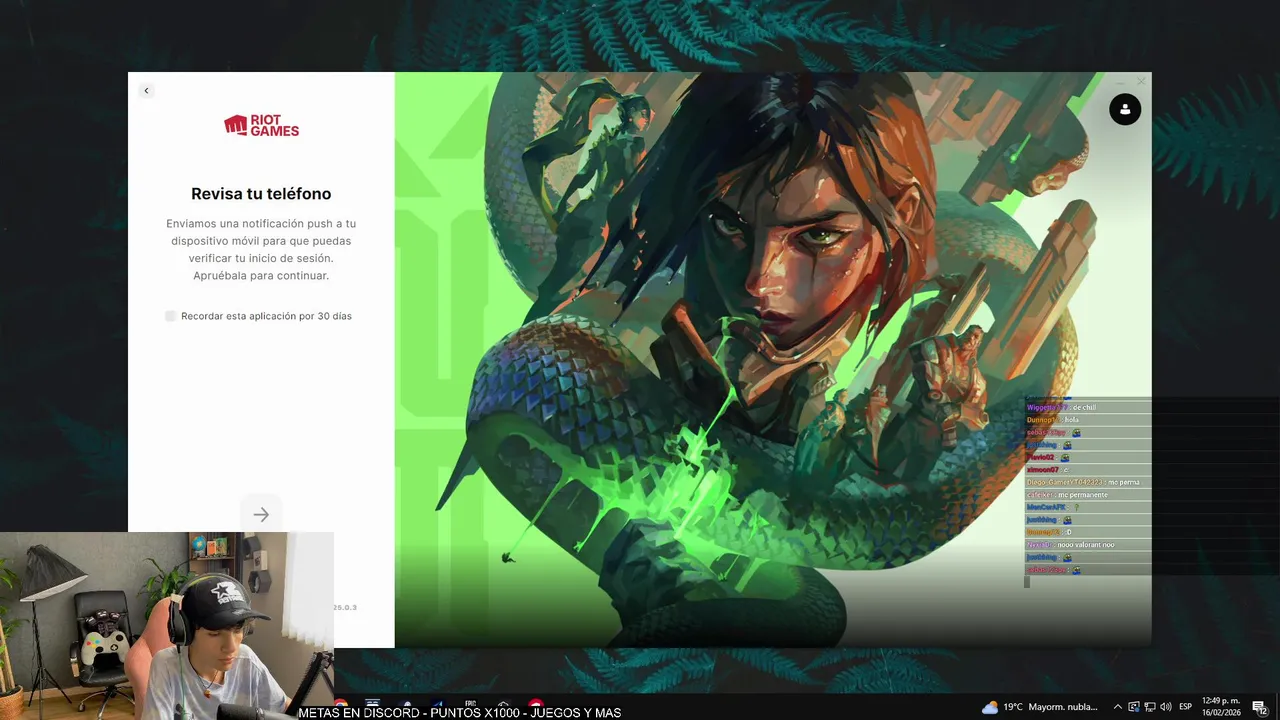Open Epic Games icon in taskbar

[x=469, y=705]
